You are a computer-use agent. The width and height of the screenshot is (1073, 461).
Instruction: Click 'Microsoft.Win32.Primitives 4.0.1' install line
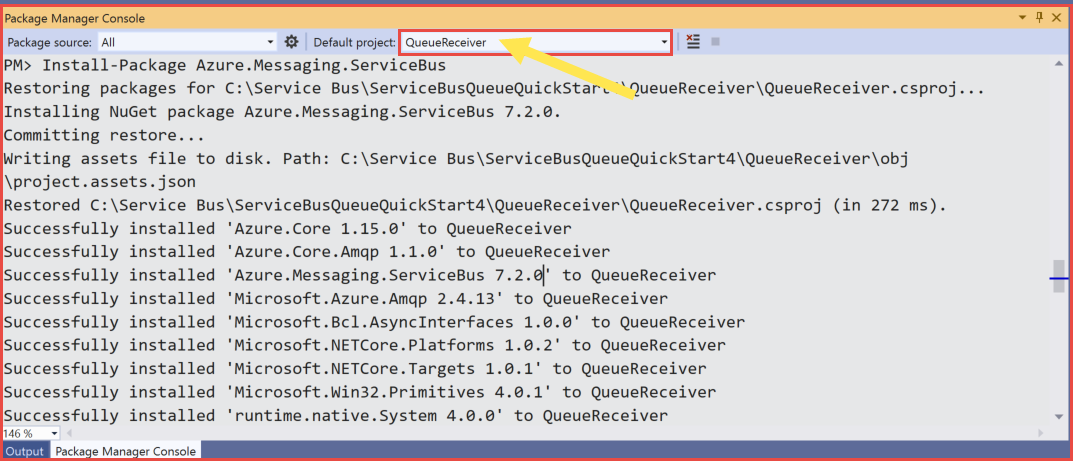coord(359,392)
